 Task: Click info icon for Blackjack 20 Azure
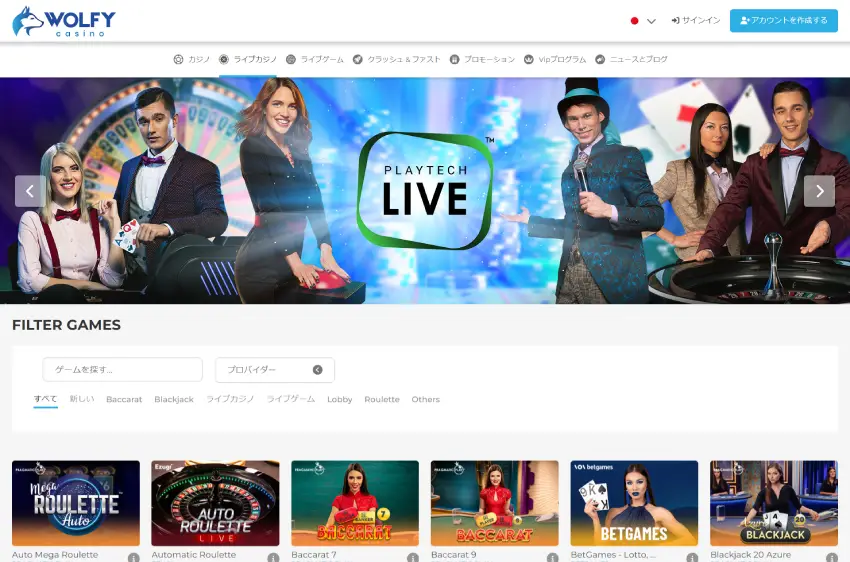coord(832,558)
